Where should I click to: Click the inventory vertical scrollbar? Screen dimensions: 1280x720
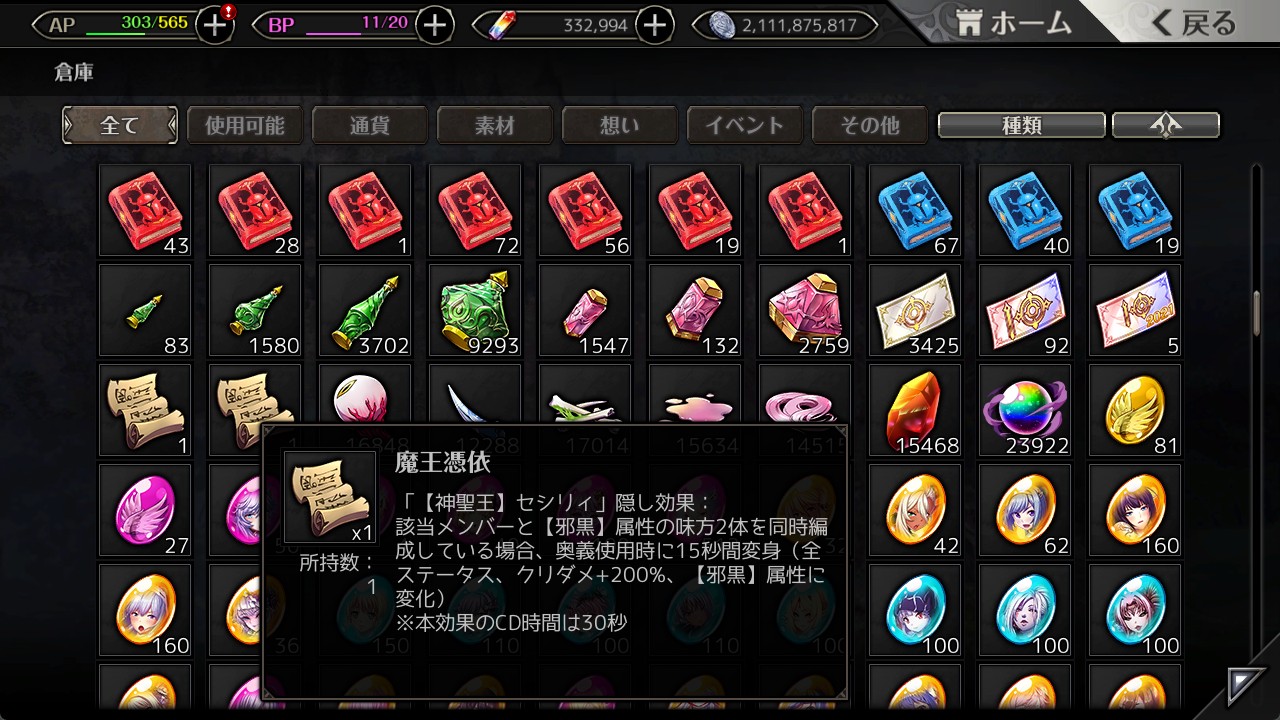pyautogui.click(x=1257, y=312)
